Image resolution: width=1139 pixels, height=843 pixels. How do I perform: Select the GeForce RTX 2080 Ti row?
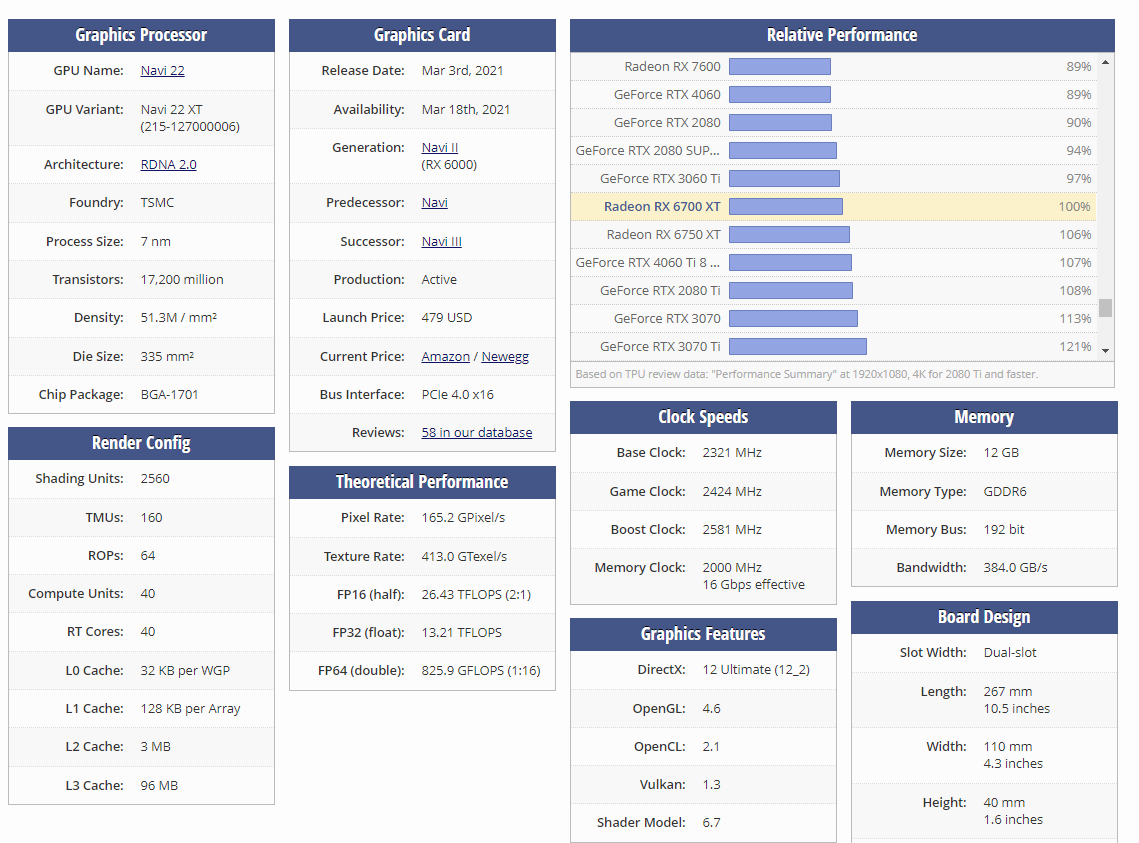(833, 290)
